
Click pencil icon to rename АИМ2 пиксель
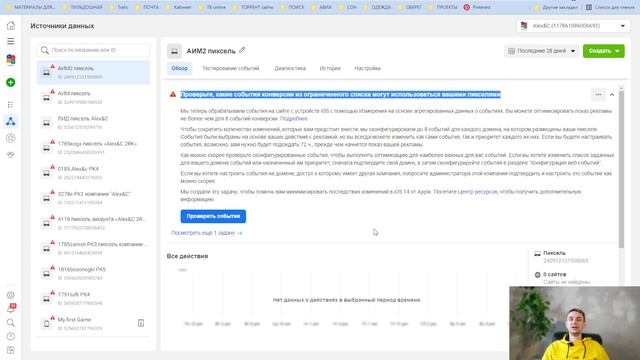[242, 50]
